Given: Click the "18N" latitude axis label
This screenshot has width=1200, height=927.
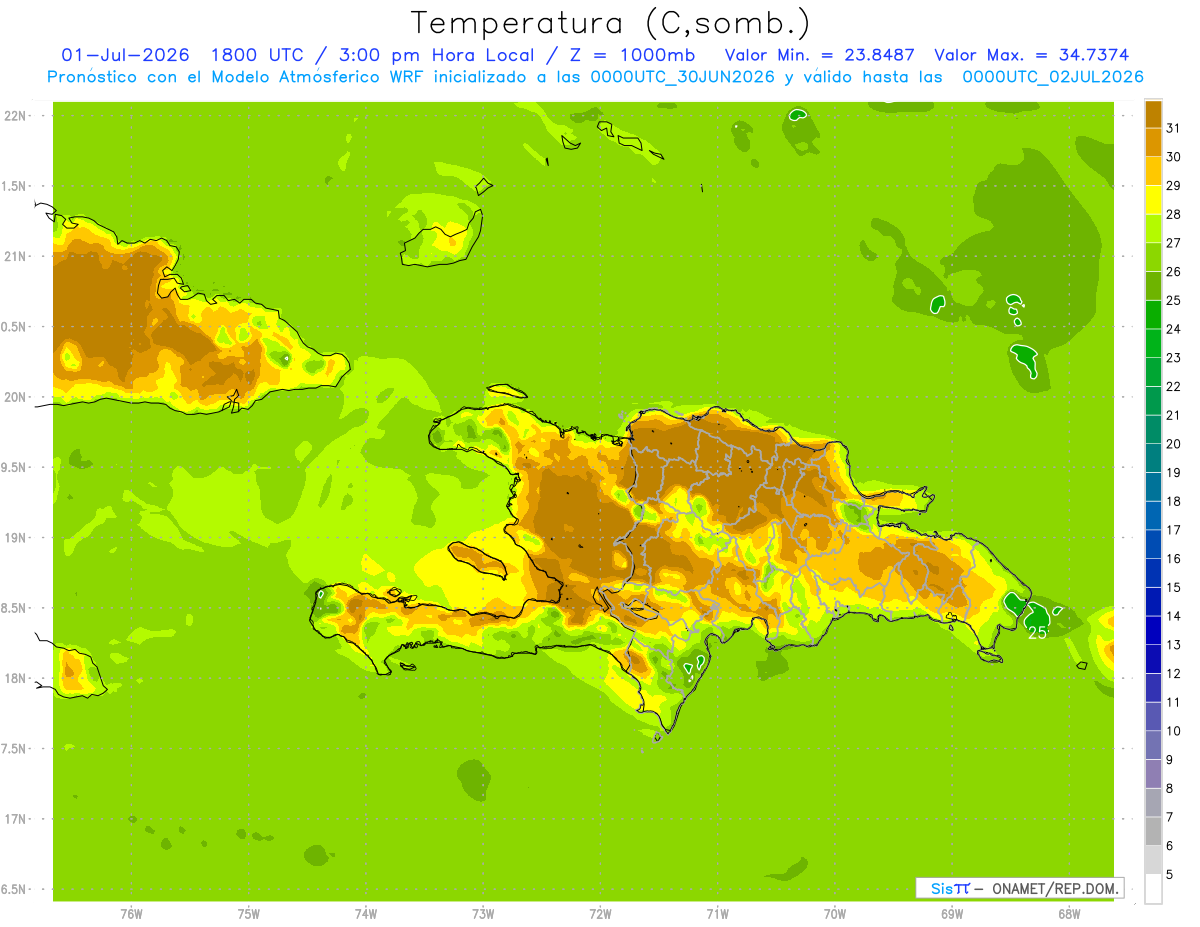Looking at the screenshot, I should [x=14, y=679].
